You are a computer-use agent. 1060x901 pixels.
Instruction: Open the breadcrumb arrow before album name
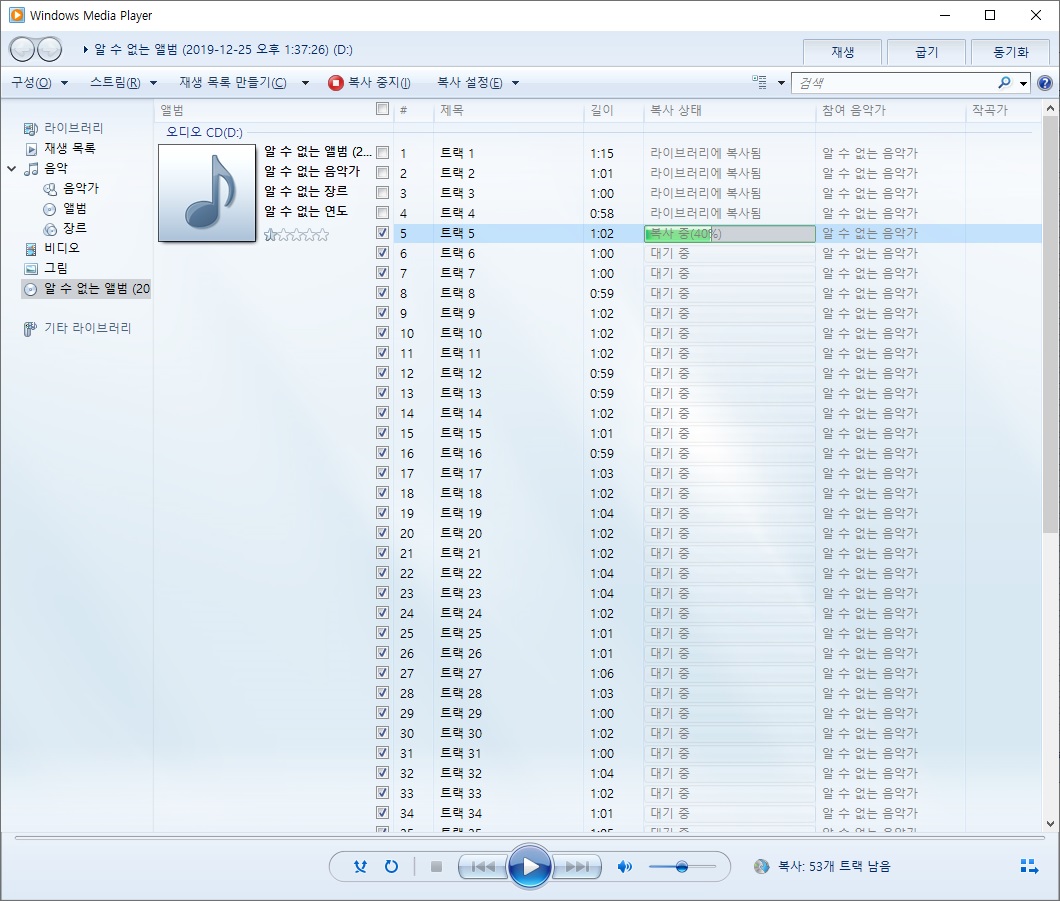(x=86, y=49)
